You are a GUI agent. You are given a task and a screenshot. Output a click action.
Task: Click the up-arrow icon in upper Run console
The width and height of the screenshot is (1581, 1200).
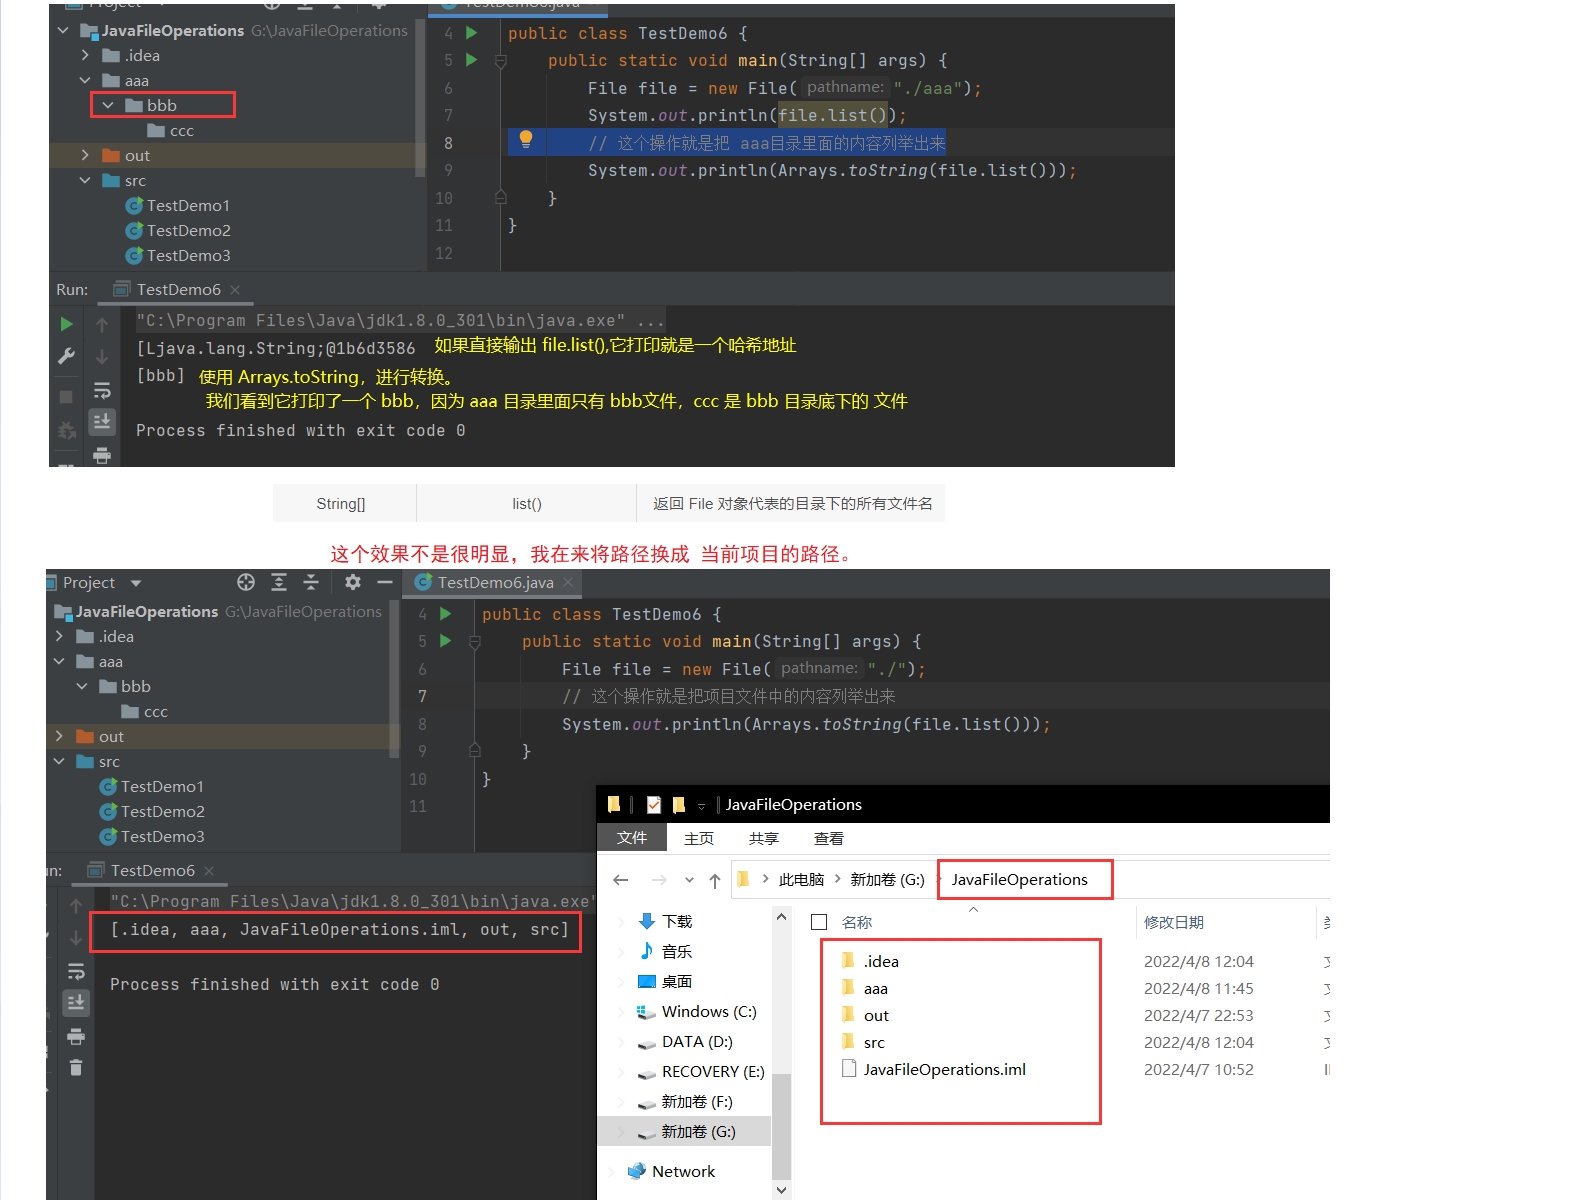tap(102, 324)
